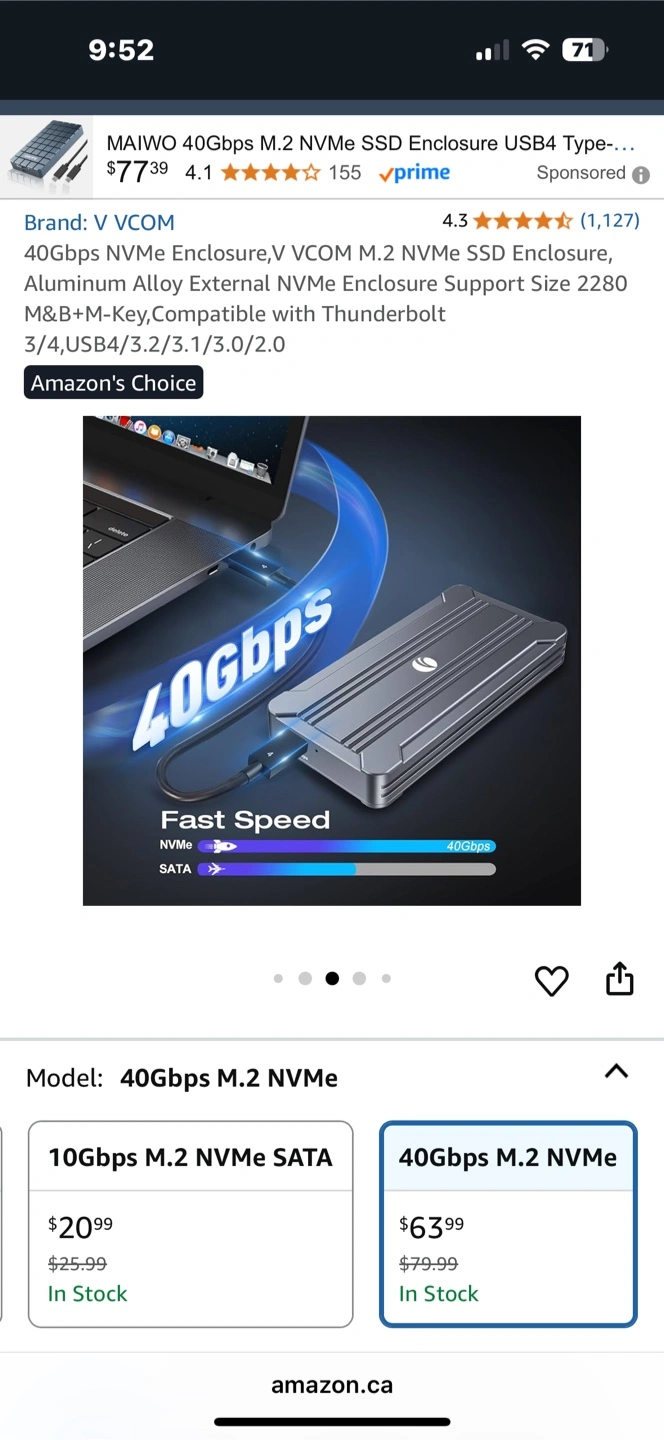The height and width of the screenshot is (1440, 664).
Task: Go to the first image carousel dot
Action: pyautogui.click(x=278, y=979)
